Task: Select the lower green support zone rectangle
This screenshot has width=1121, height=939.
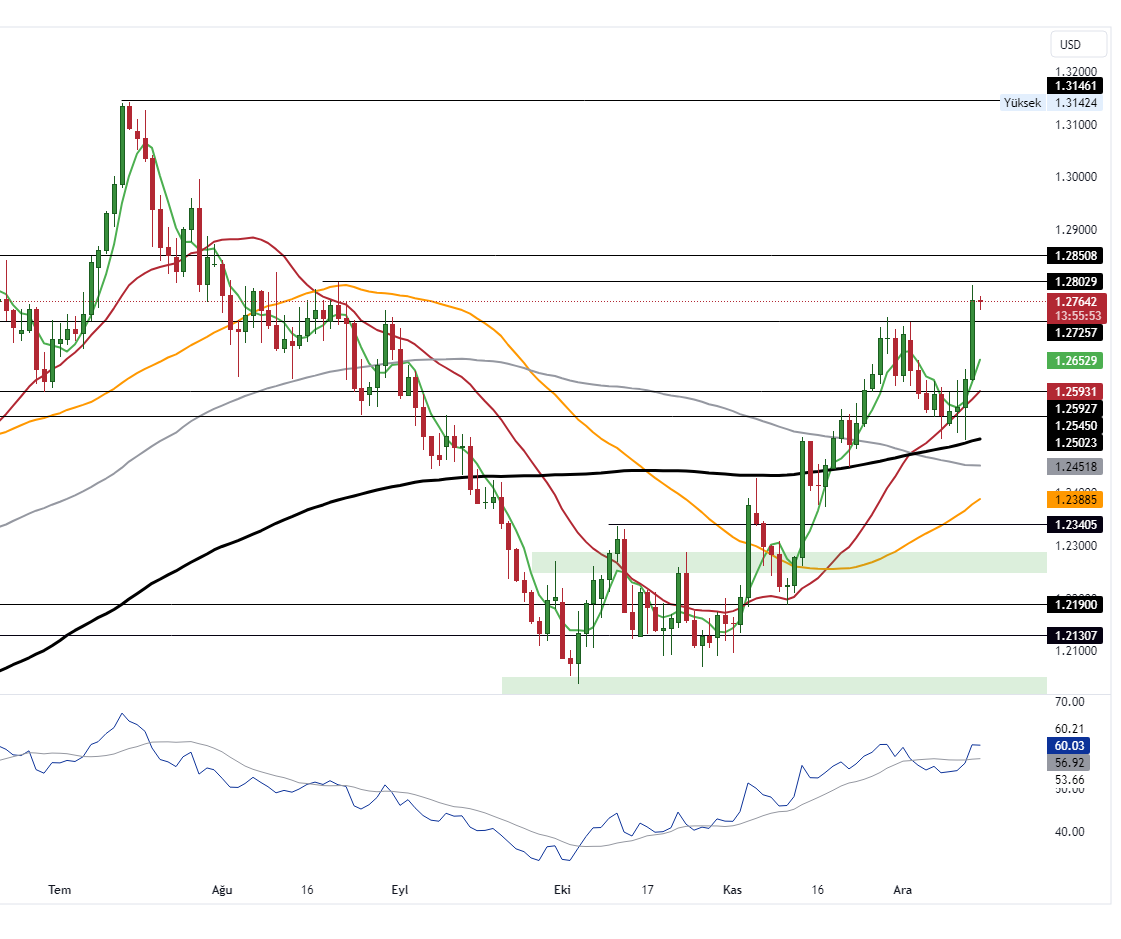Action: (773, 685)
